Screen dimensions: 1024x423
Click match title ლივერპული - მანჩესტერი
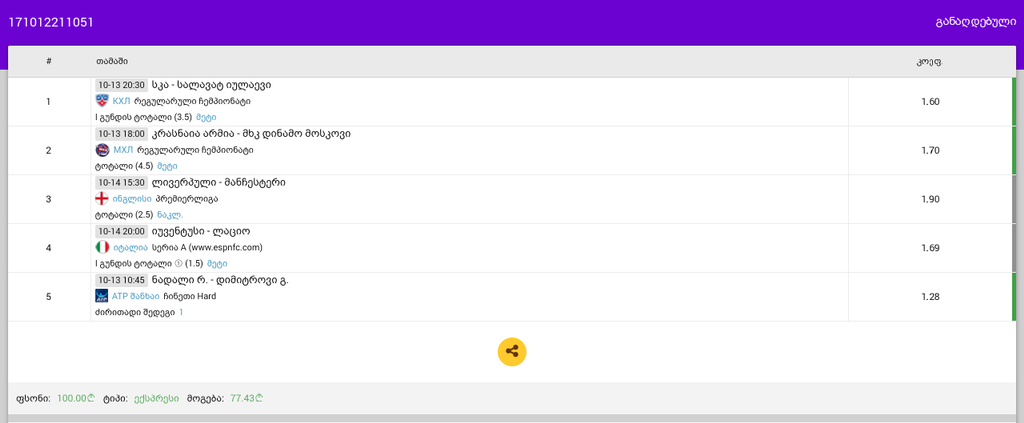click(218, 183)
